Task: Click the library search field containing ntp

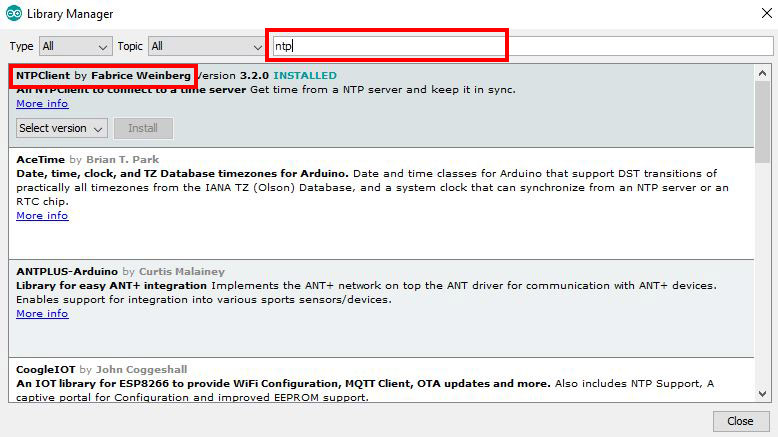Action: [523, 46]
